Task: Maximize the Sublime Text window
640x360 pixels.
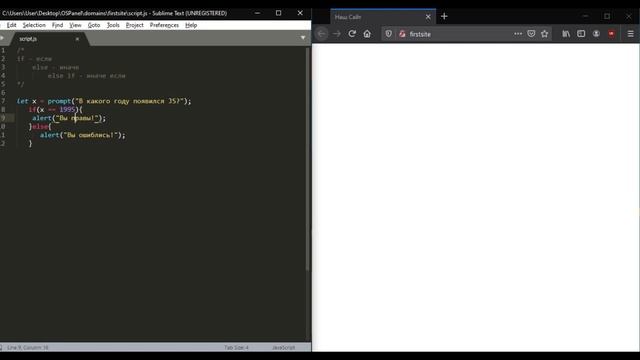Action: tap(278, 13)
